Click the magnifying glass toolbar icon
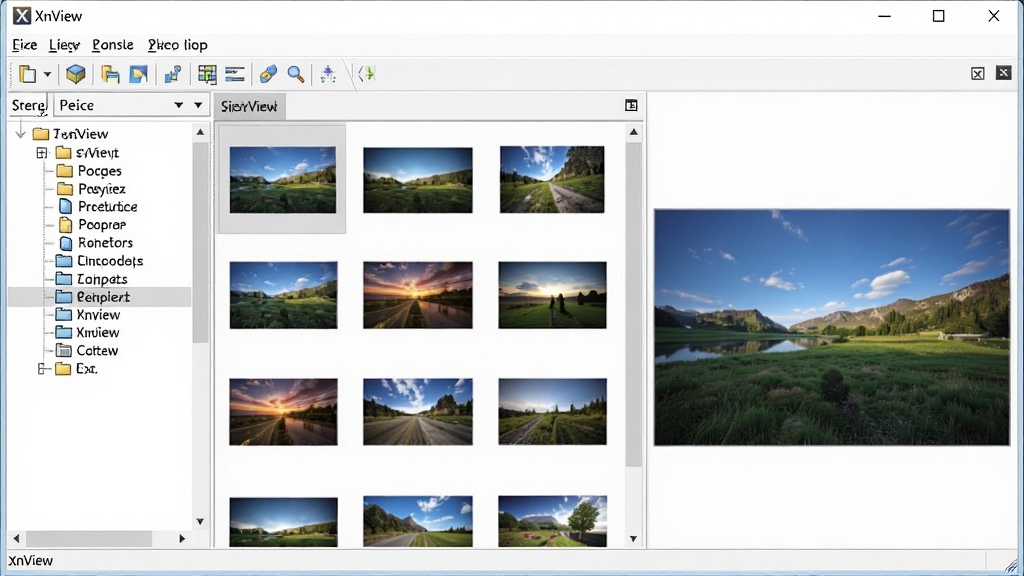Viewport: 1024px width, 576px height. pyautogui.click(x=296, y=74)
